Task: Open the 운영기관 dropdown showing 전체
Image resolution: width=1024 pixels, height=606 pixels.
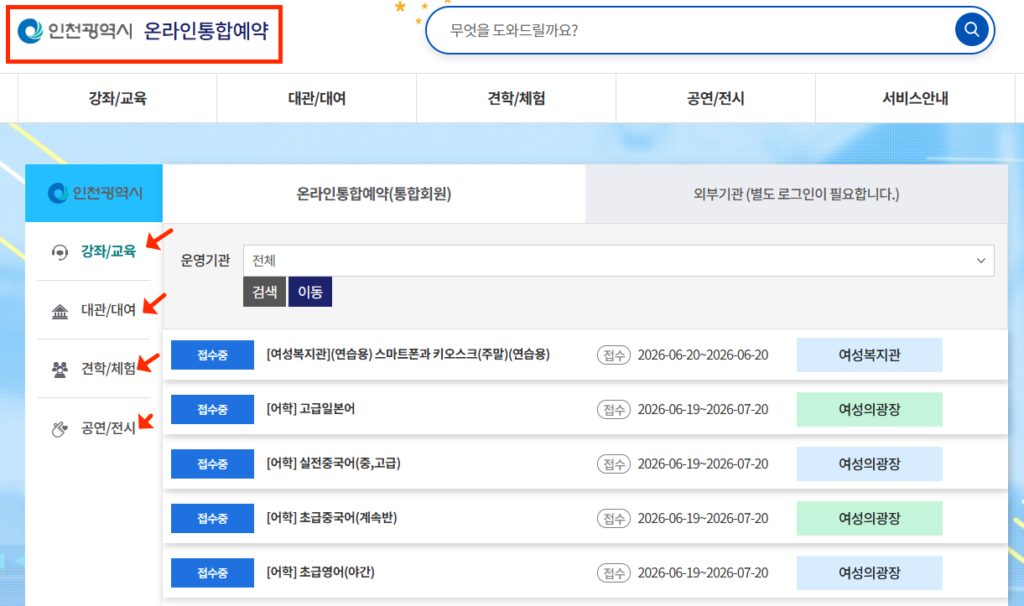Action: (618, 261)
